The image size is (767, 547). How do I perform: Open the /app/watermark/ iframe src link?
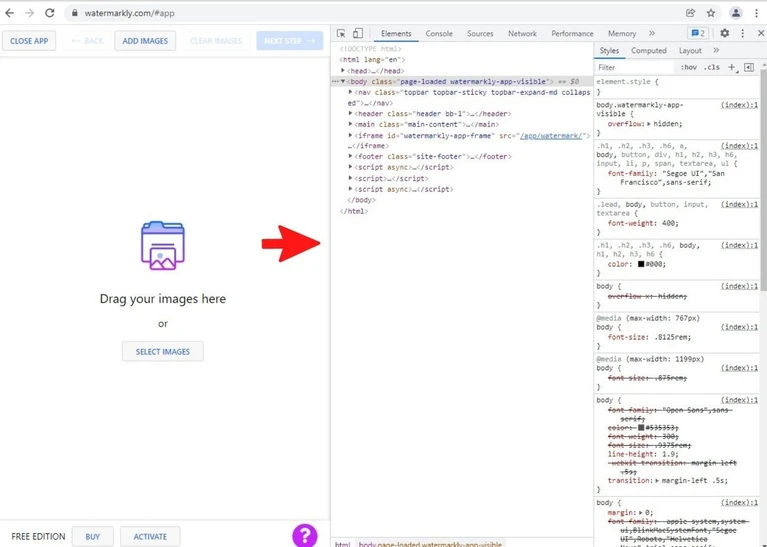click(551, 136)
